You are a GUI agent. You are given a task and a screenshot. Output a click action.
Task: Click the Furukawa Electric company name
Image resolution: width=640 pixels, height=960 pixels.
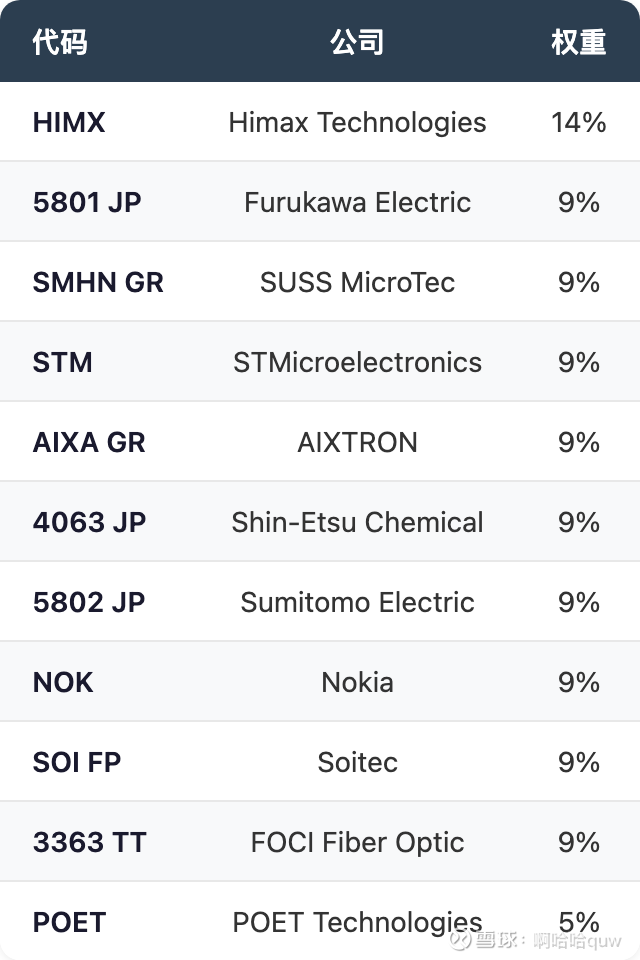click(x=357, y=202)
